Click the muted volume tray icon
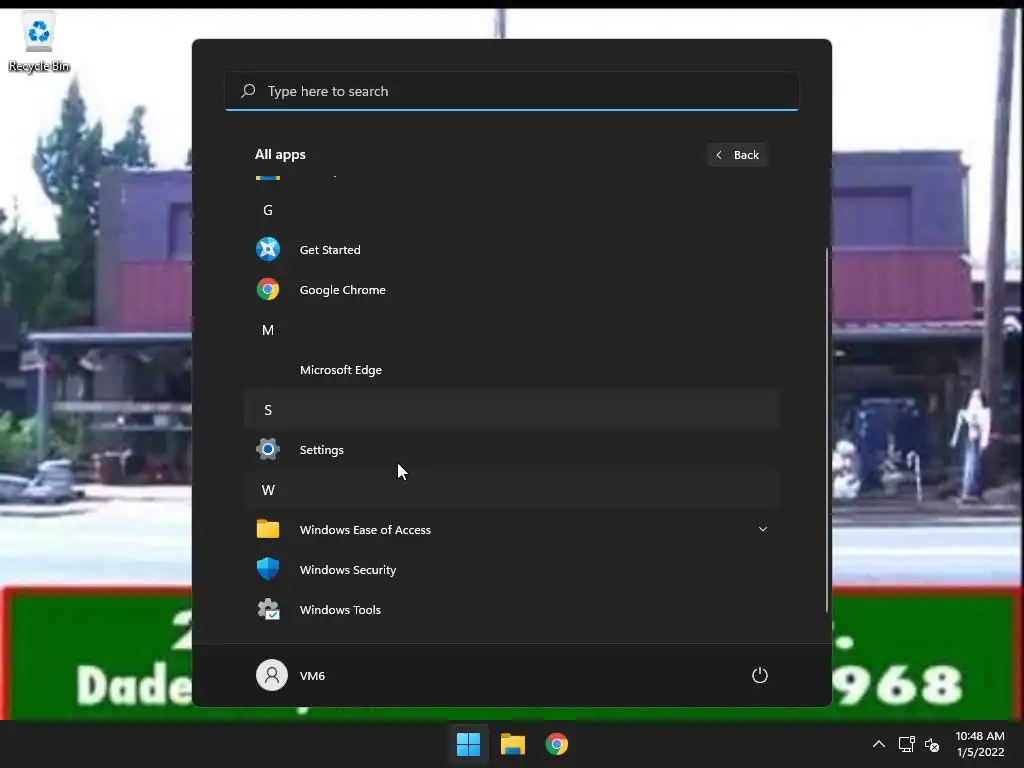Viewport: 1024px width, 768px height. 932,744
